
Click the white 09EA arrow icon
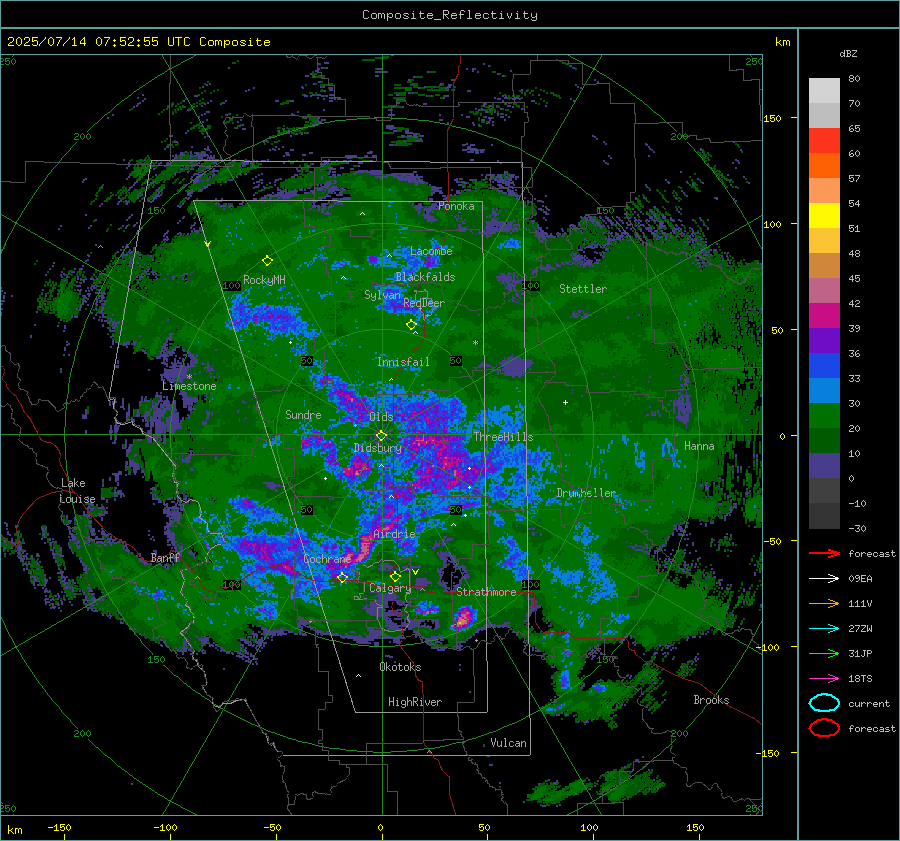click(824, 578)
